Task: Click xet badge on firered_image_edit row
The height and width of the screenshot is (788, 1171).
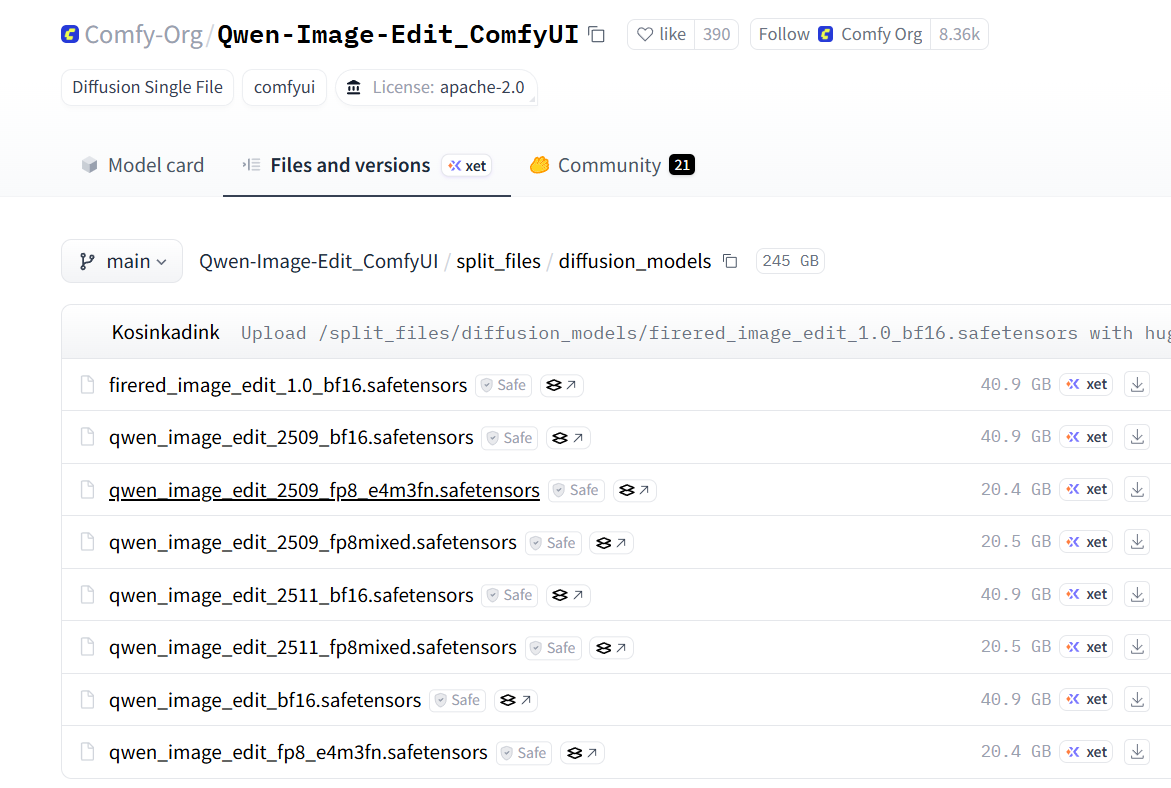Action: (1087, 385)
